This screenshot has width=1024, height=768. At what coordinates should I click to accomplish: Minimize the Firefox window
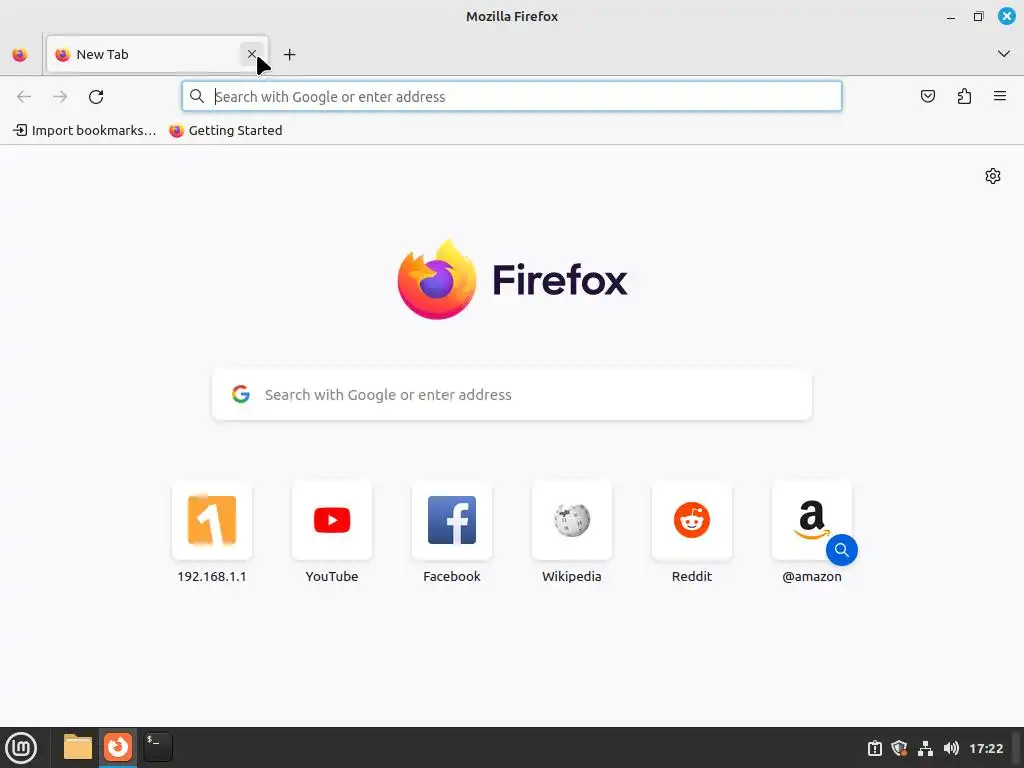click(x=951, y=17)
